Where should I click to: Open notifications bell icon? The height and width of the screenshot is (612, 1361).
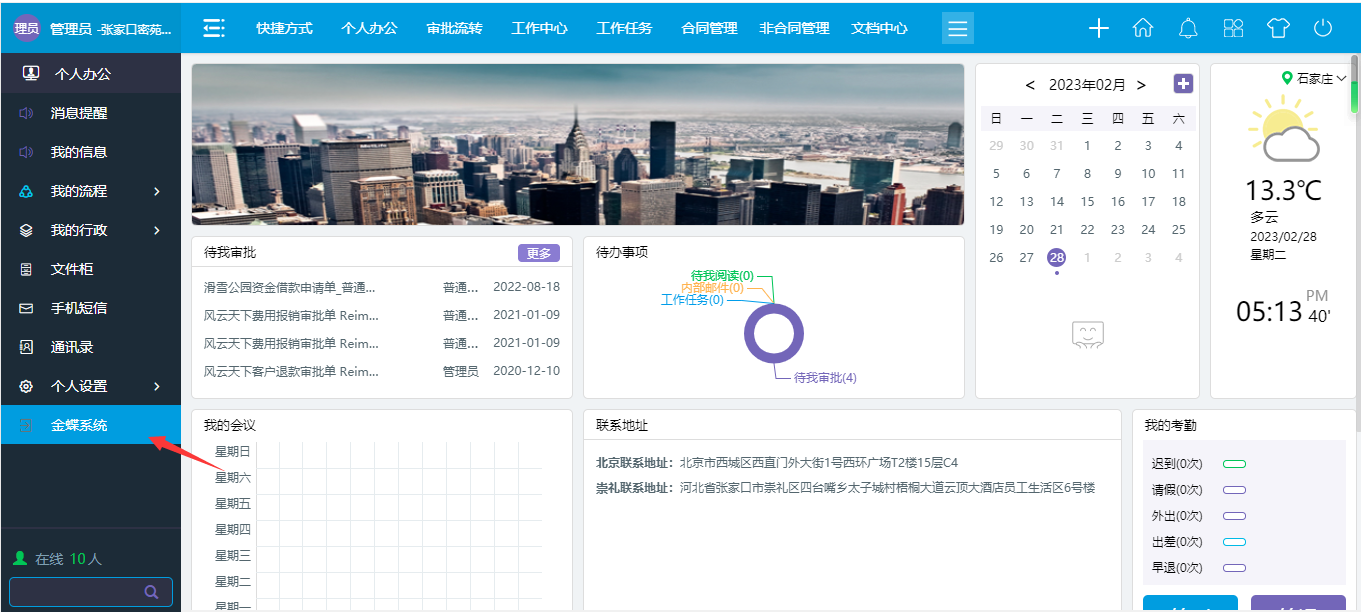point(1188,28)
